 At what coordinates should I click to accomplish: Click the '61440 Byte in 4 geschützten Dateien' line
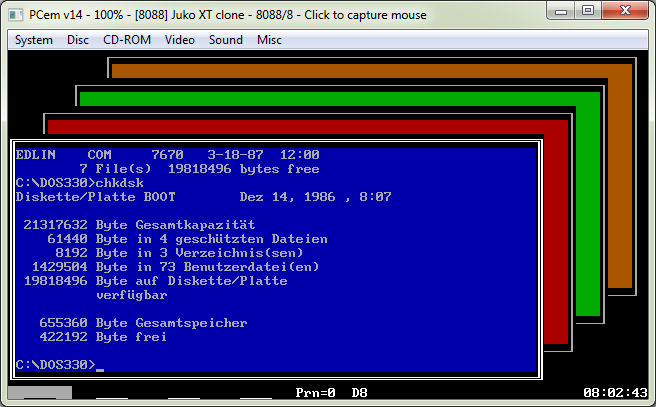pyautogui.click(x=187, y=239)
